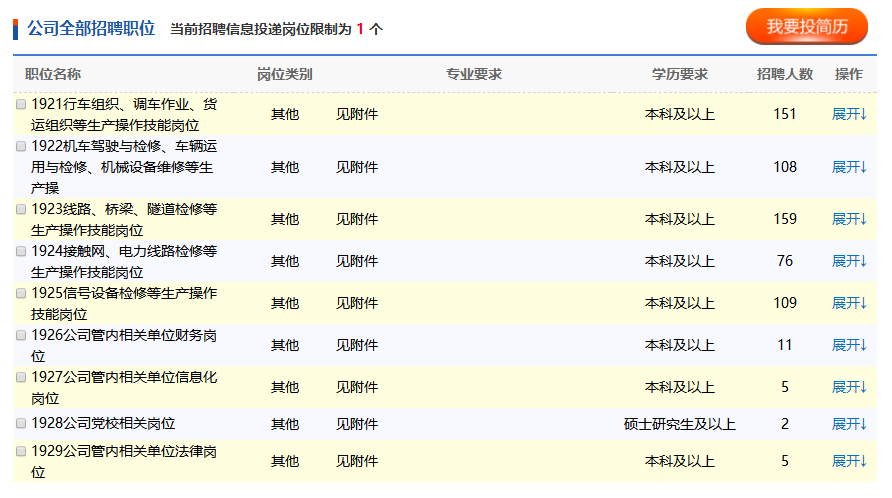
Task: Click the 公司全部招聘职位 heading
Action: click(91, 28)
